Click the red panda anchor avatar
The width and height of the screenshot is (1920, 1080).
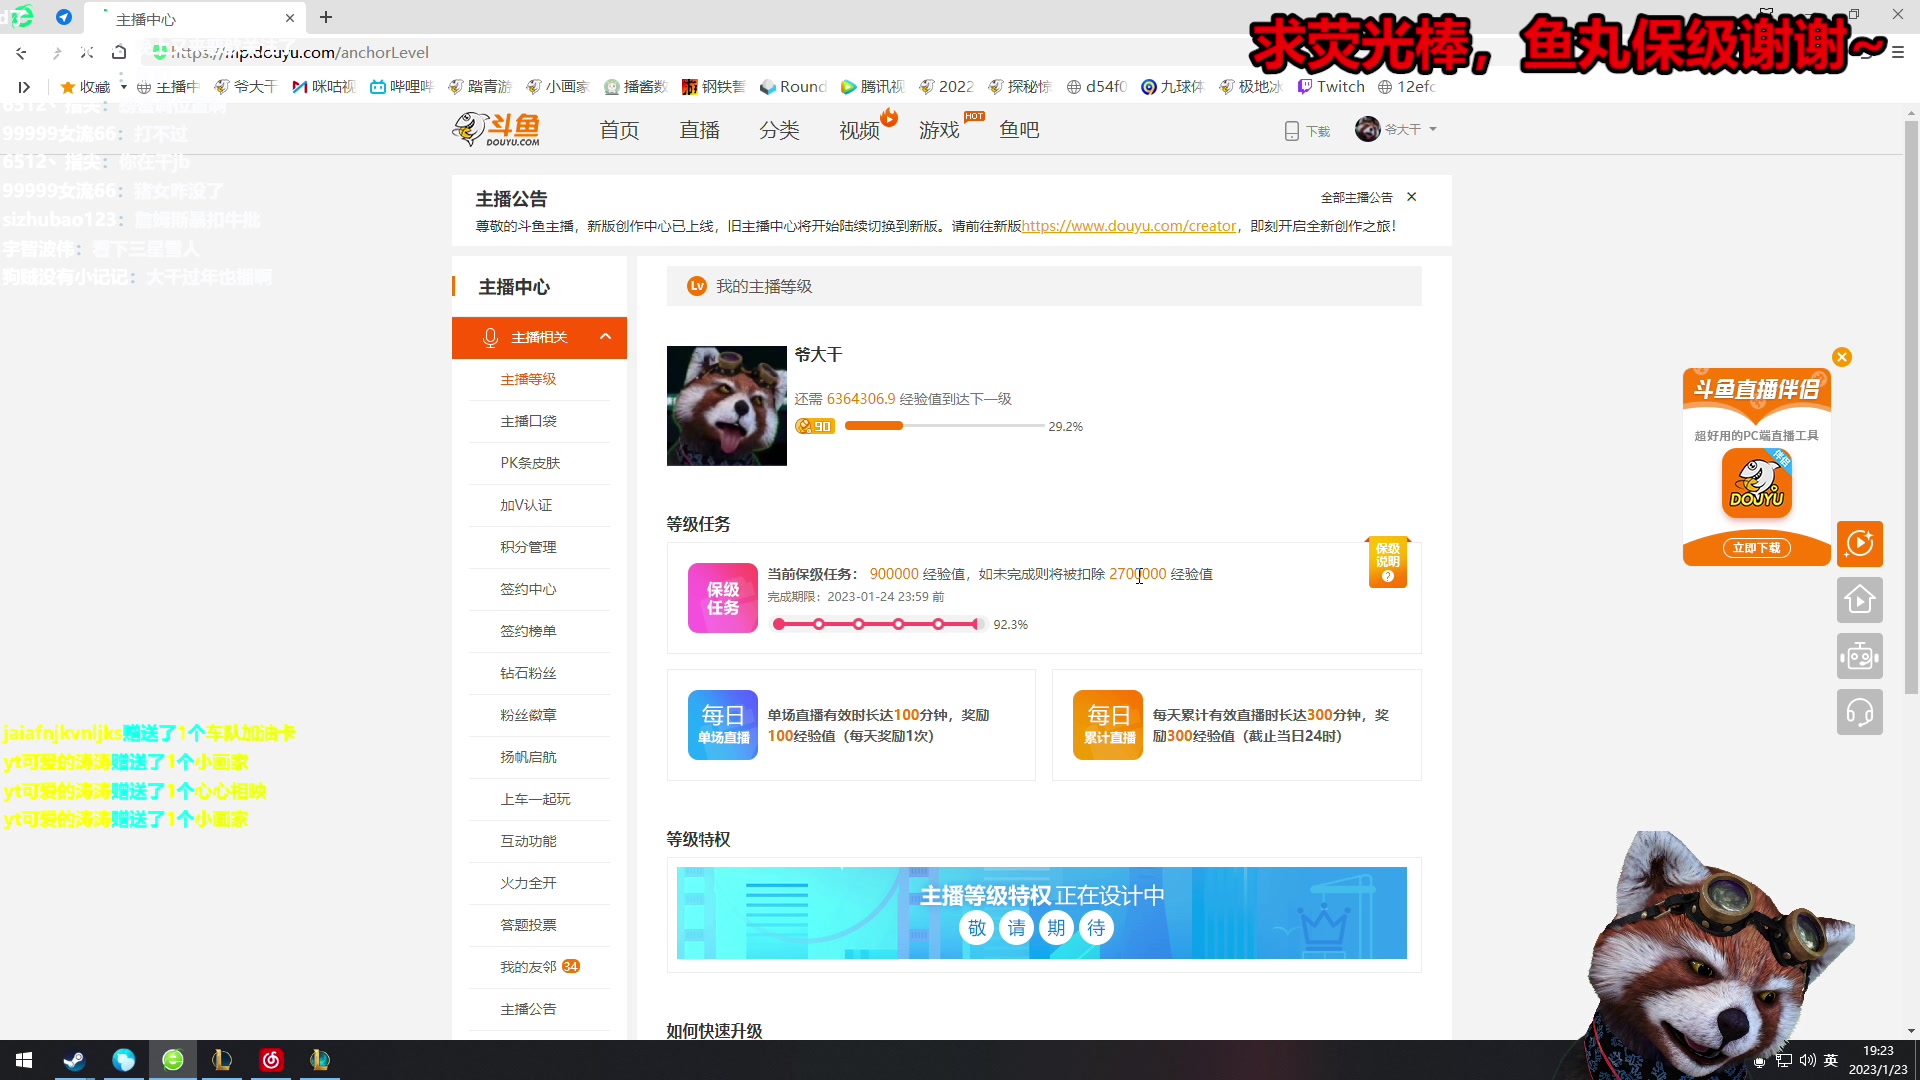pos(727,406)
